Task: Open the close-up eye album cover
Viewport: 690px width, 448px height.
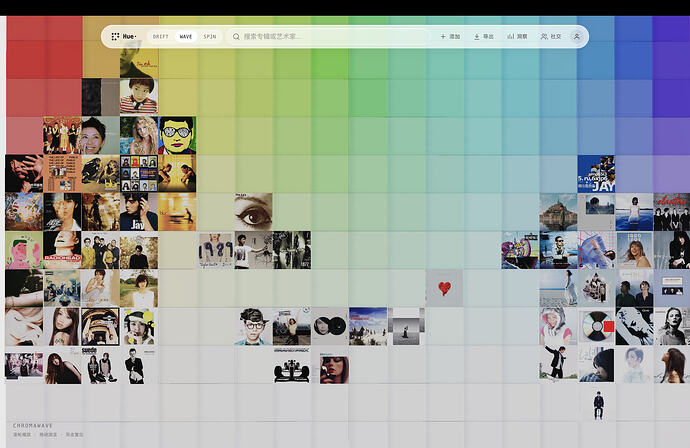Action: pos(253,212)
